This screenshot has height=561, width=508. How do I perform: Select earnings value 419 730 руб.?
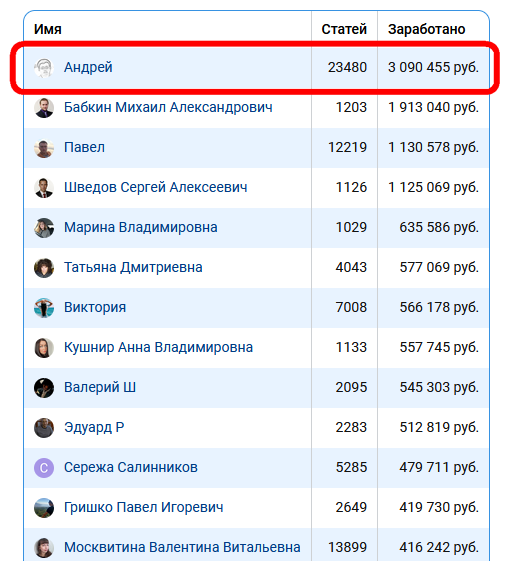[x=439, y=507]
